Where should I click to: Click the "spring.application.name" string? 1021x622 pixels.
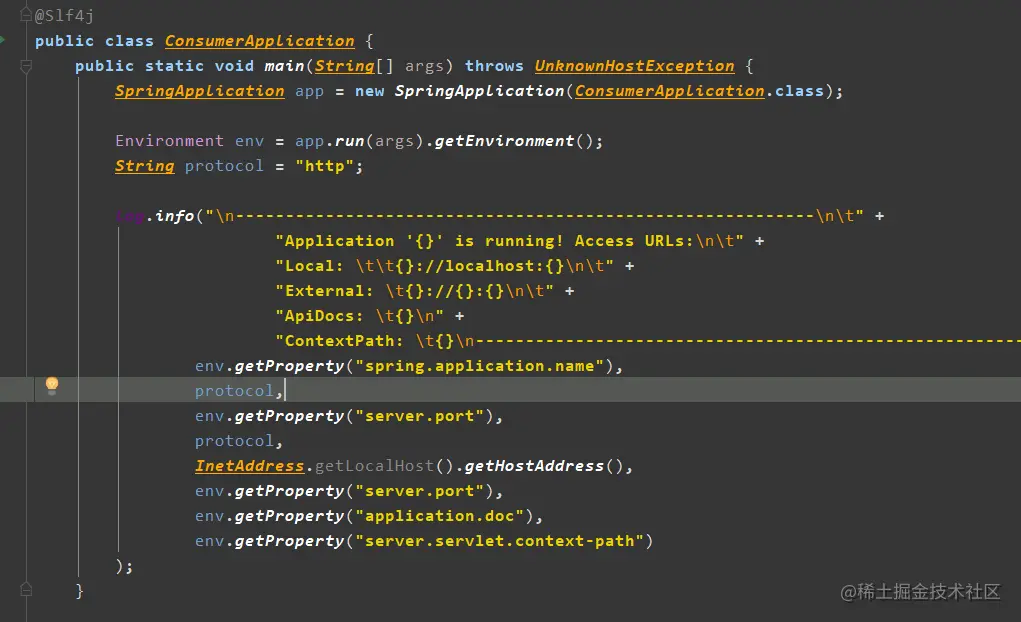pos(479,366)
